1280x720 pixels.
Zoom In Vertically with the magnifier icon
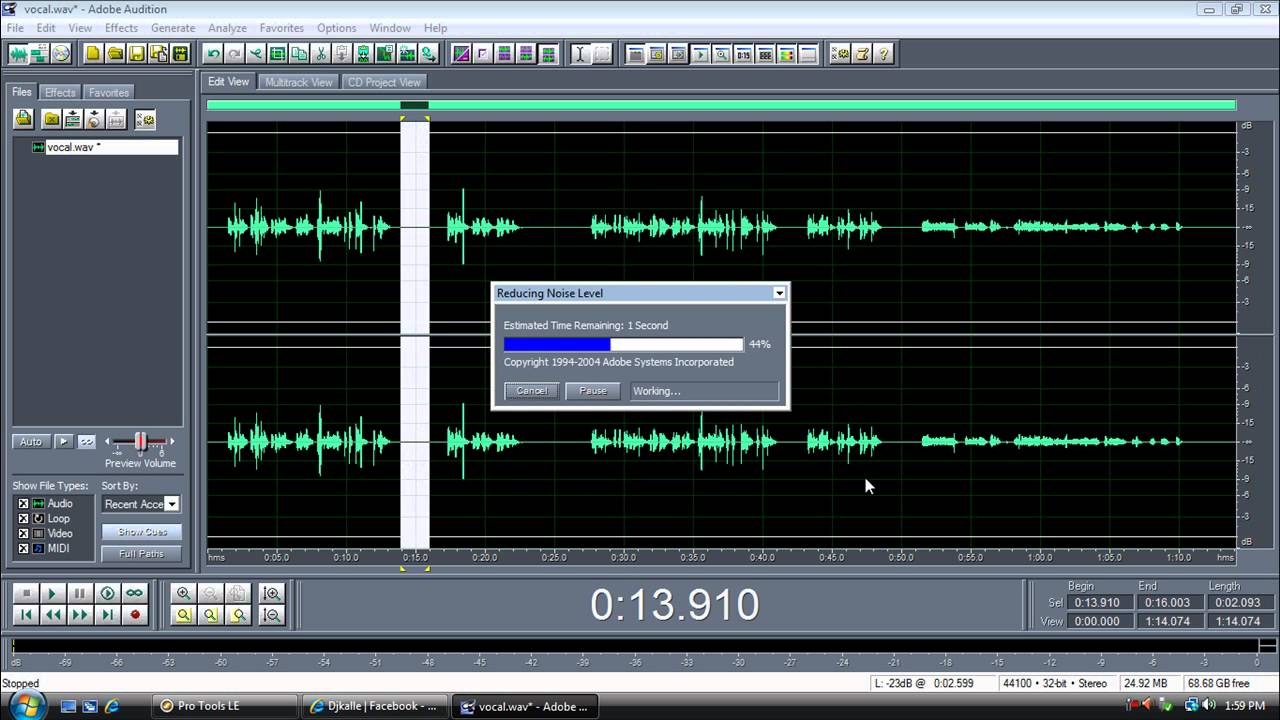[271, 594]
